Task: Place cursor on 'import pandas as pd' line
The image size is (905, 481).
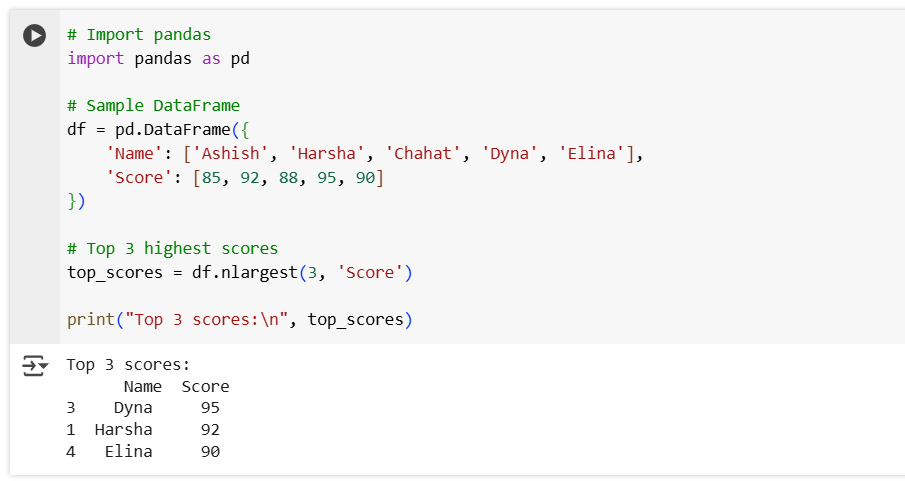Action: [158, 58]
